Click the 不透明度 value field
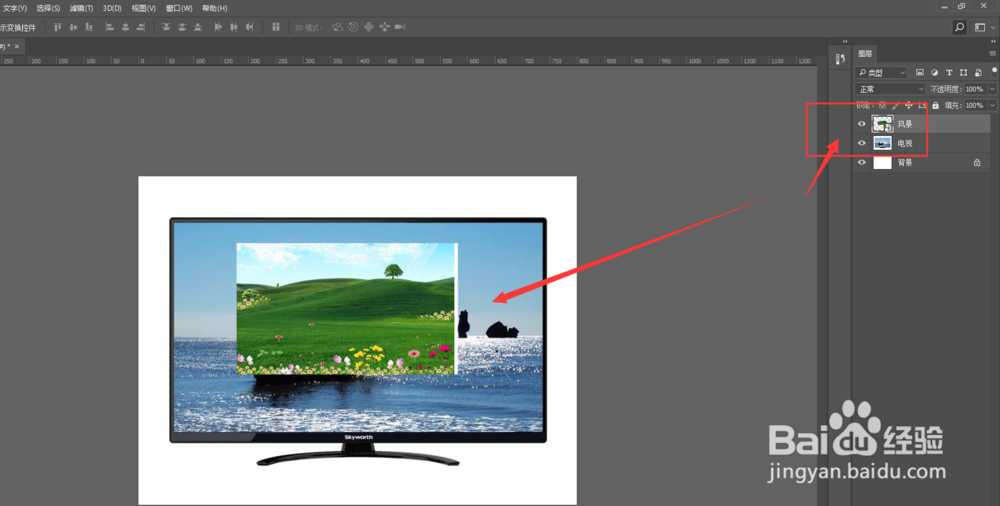 point(974,89)
